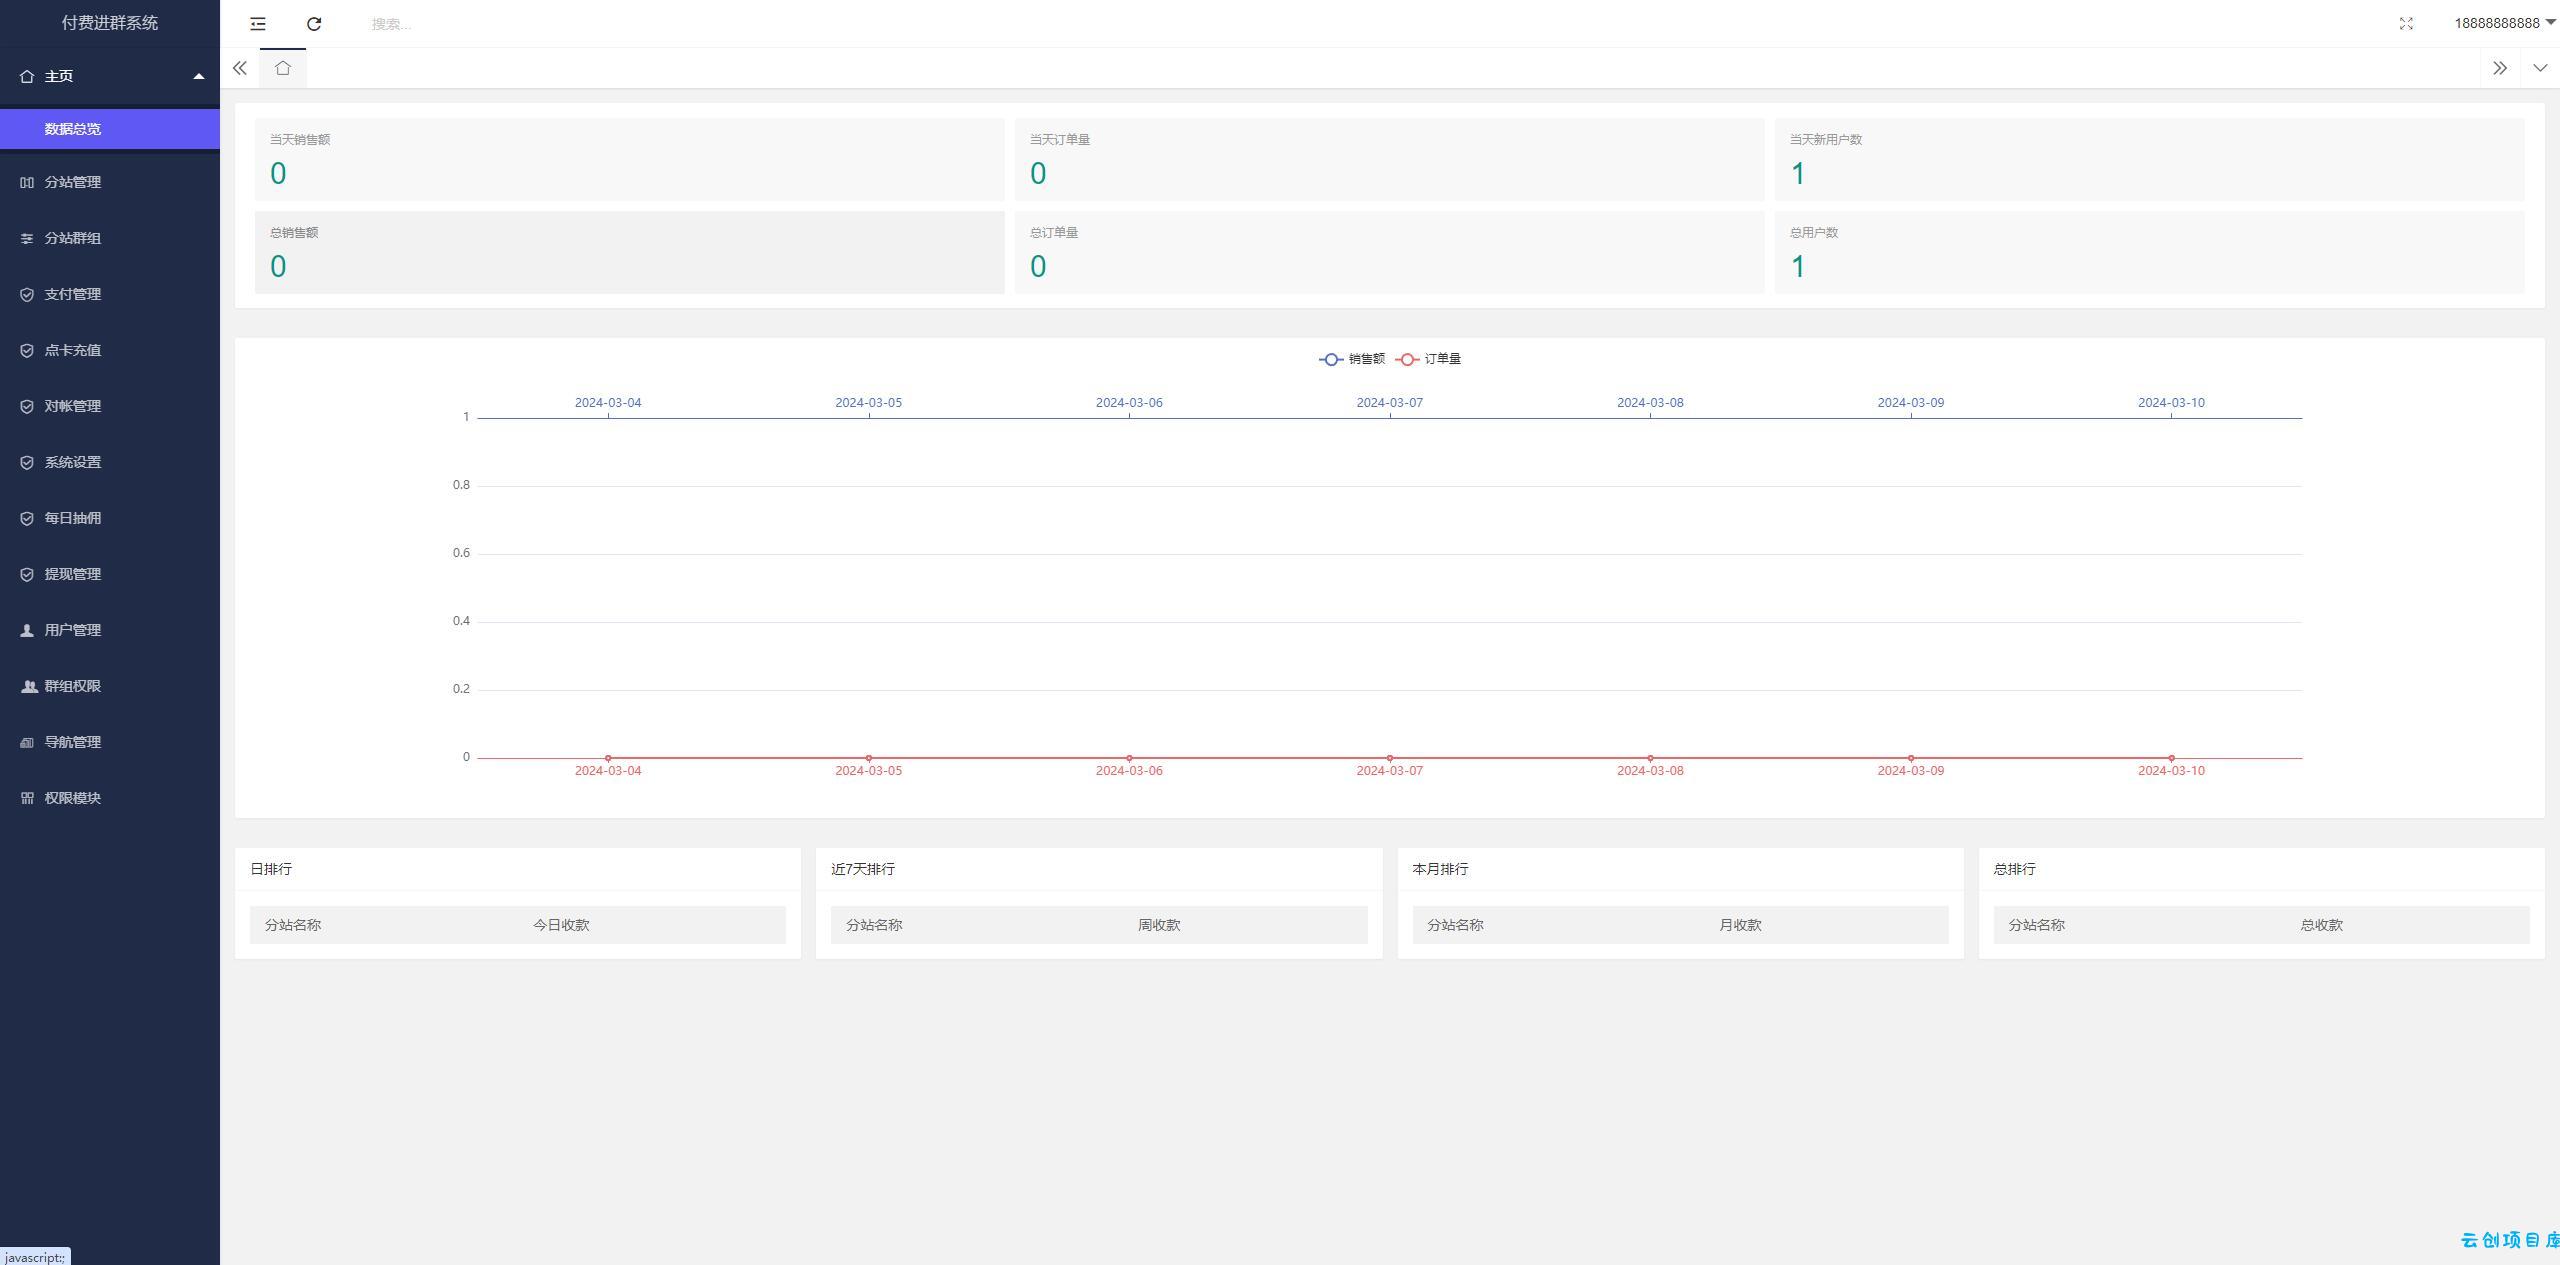Viewport: 2560px width, 1265px height.
Task: Click the 用户管理 person icon
Action: coord(27,630)
